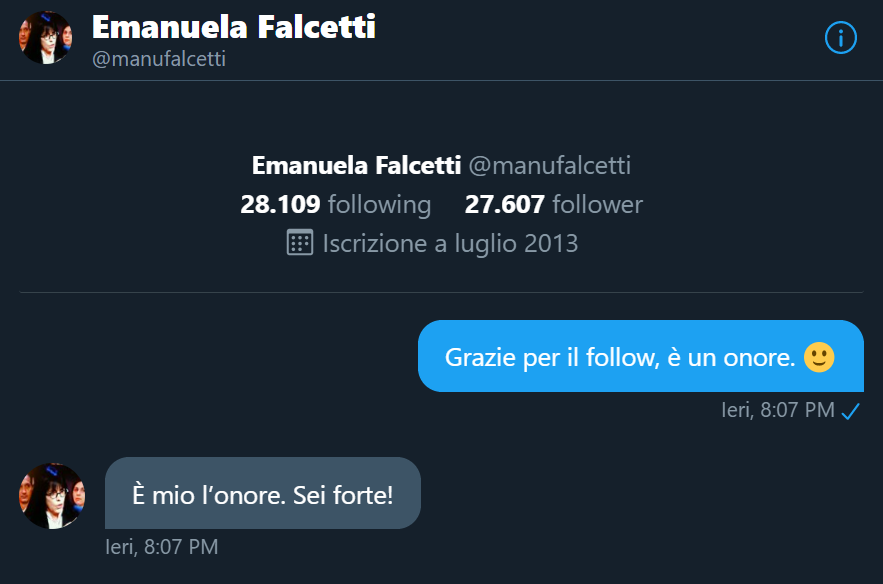Click the @manufalcetti handle under the header name

click(x=159, y=59)
